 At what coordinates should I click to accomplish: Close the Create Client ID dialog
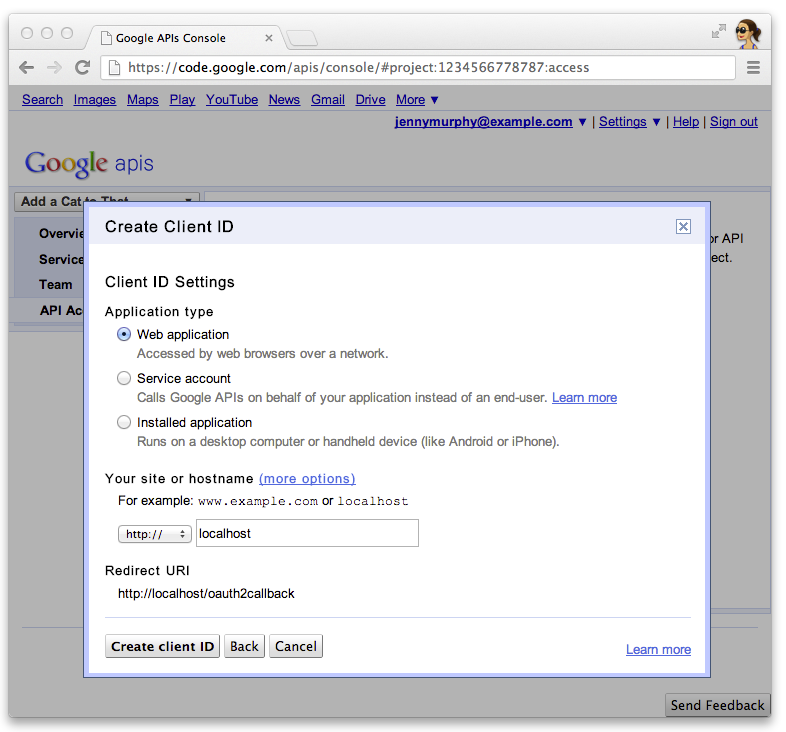point(683,227)
